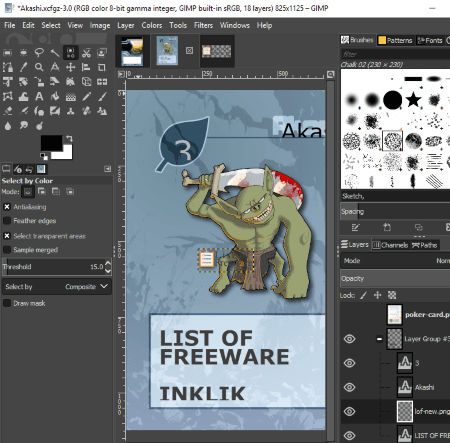The height and width of the screenshot is (443, 450).
Task: Select the Crop tool
Action: tap(102, 67)
